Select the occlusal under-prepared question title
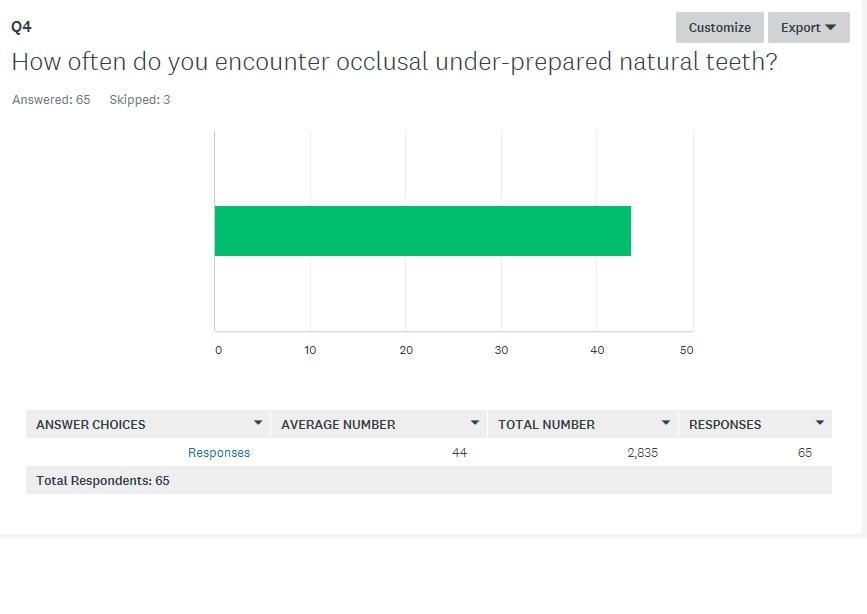The image size is (867, 614). pyautogui.click(x=394, y=61)
